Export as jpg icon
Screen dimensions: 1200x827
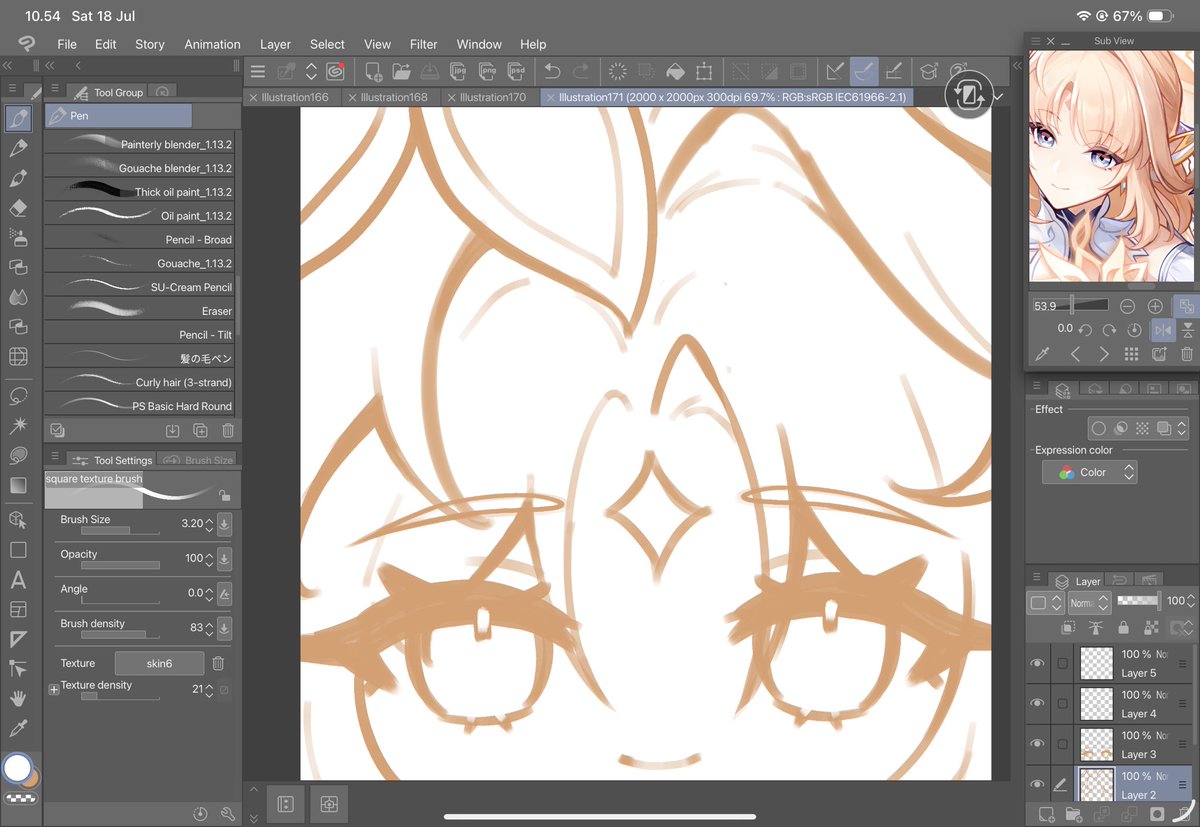click(x=459, y=71)
